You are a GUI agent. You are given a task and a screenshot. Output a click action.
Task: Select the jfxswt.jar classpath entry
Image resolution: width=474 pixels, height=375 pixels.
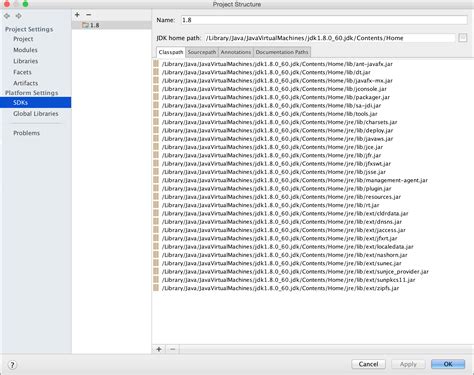(x=276, y=164)
